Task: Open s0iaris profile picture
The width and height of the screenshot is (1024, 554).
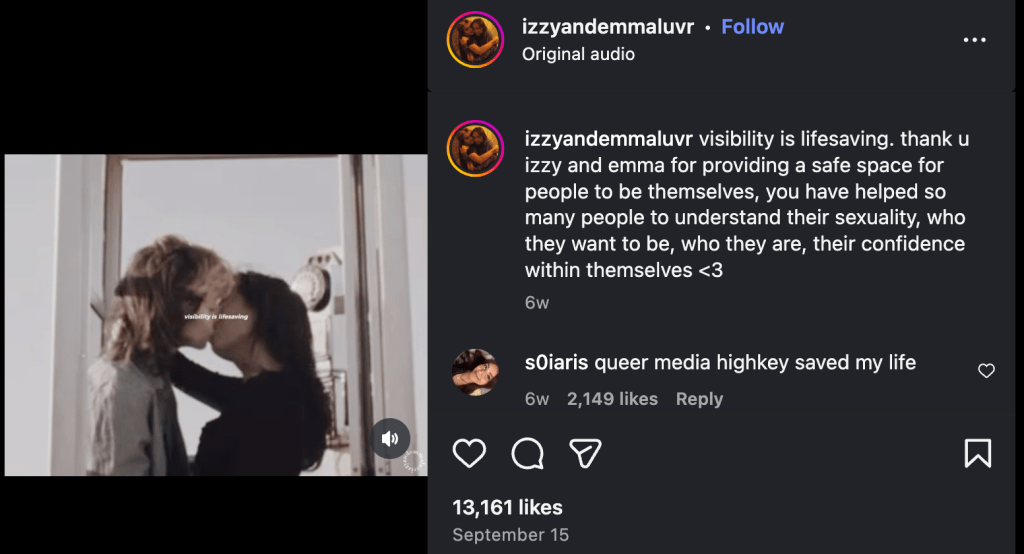Action: [475, 372]
